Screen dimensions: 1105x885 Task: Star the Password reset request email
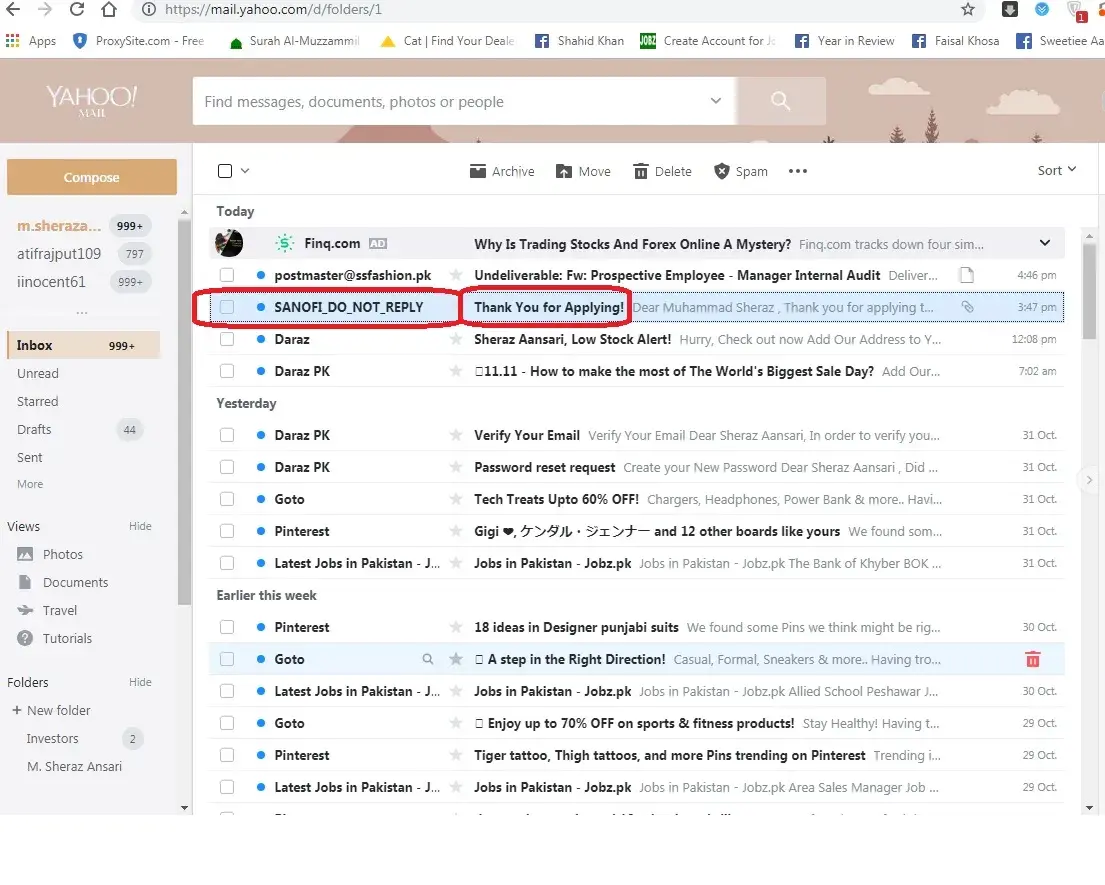456,467
